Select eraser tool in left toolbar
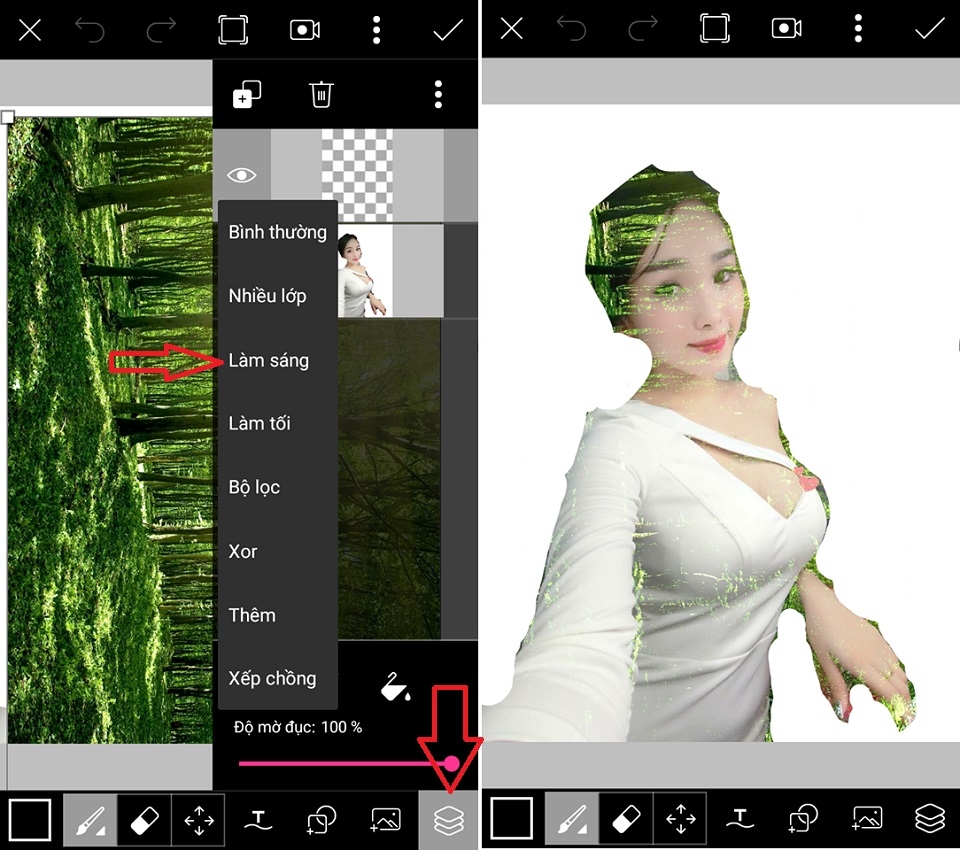 pyautogui.click(x=144, y=820)
